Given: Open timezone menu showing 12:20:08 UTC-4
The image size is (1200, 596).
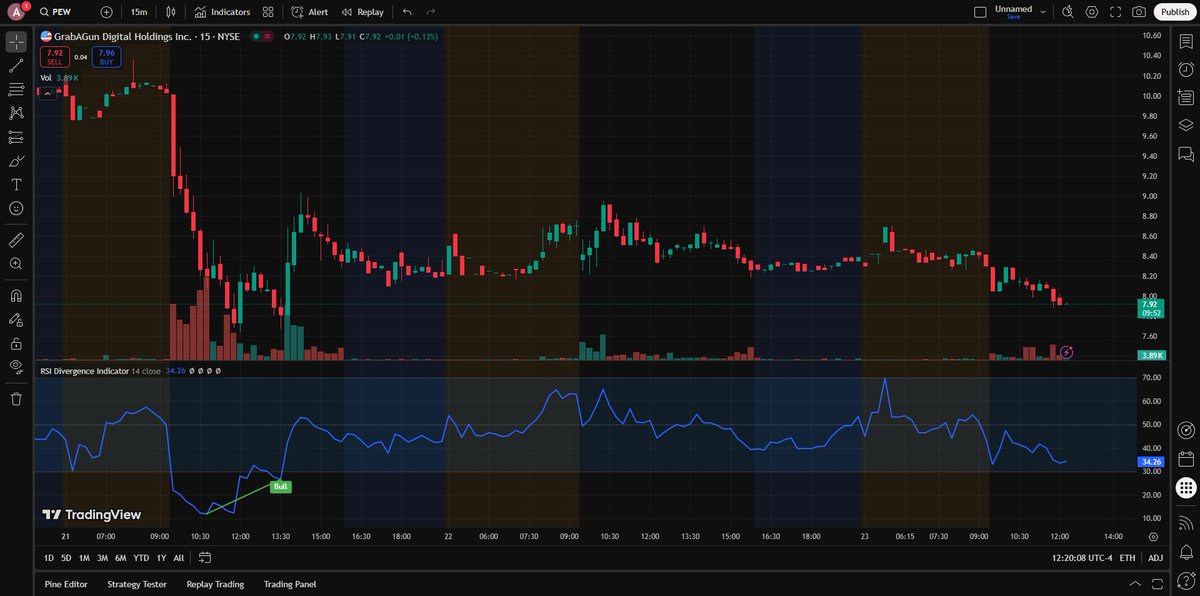Looking at the screenshot, I should click(1080, 558).
